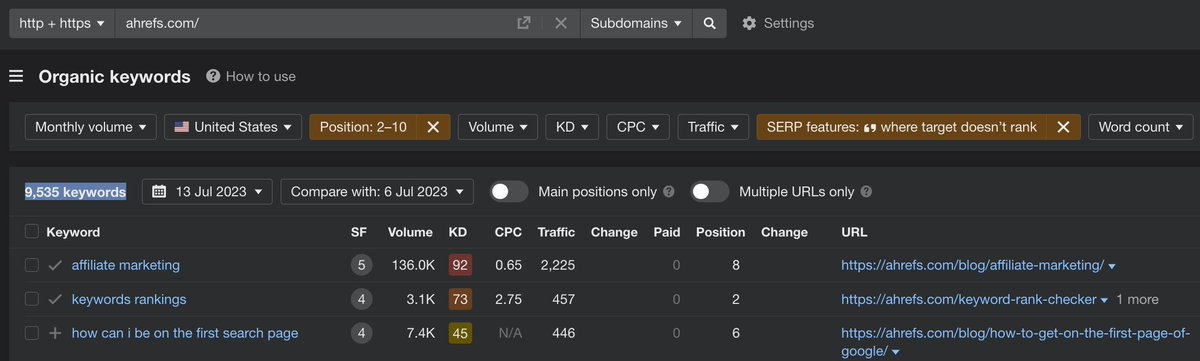Sort by Position column header
Viewport: 1200px width, 361px height.
point(720,232)
